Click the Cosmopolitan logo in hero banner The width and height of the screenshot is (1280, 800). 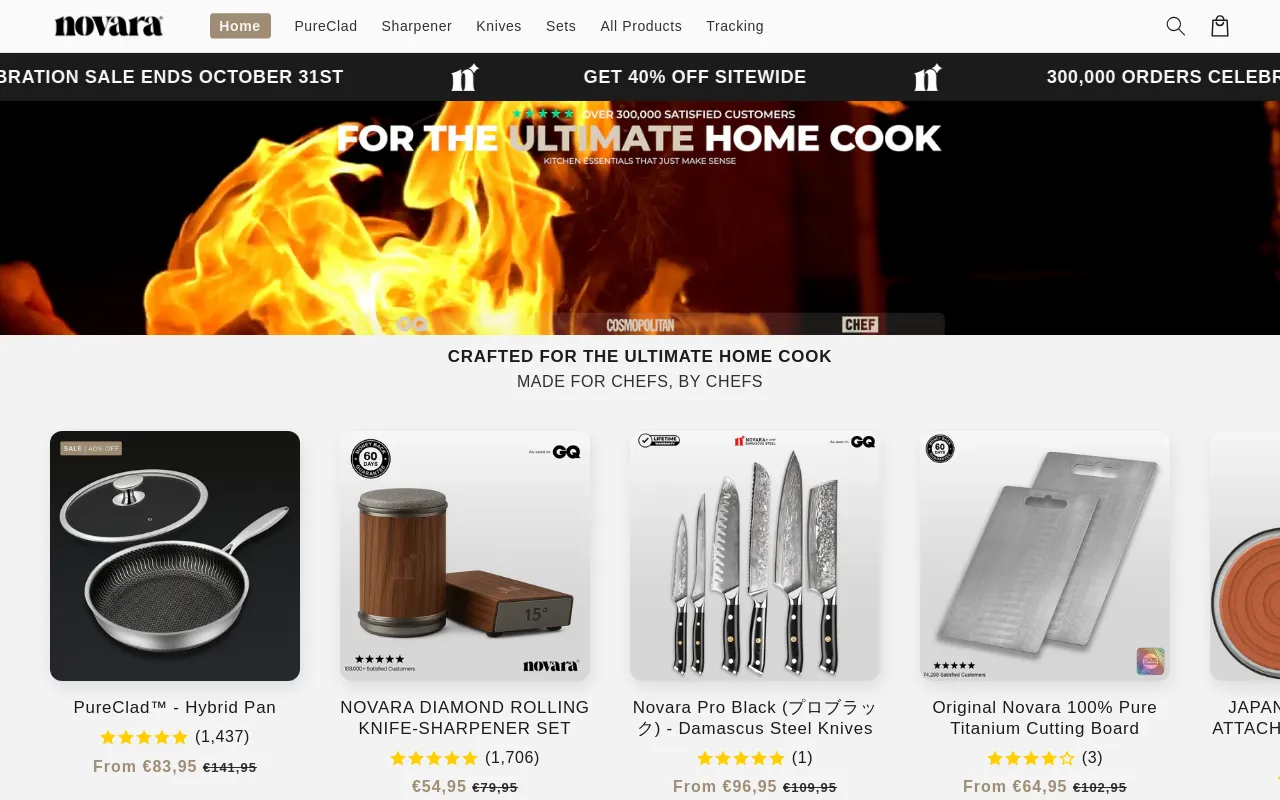coord(640,325)
